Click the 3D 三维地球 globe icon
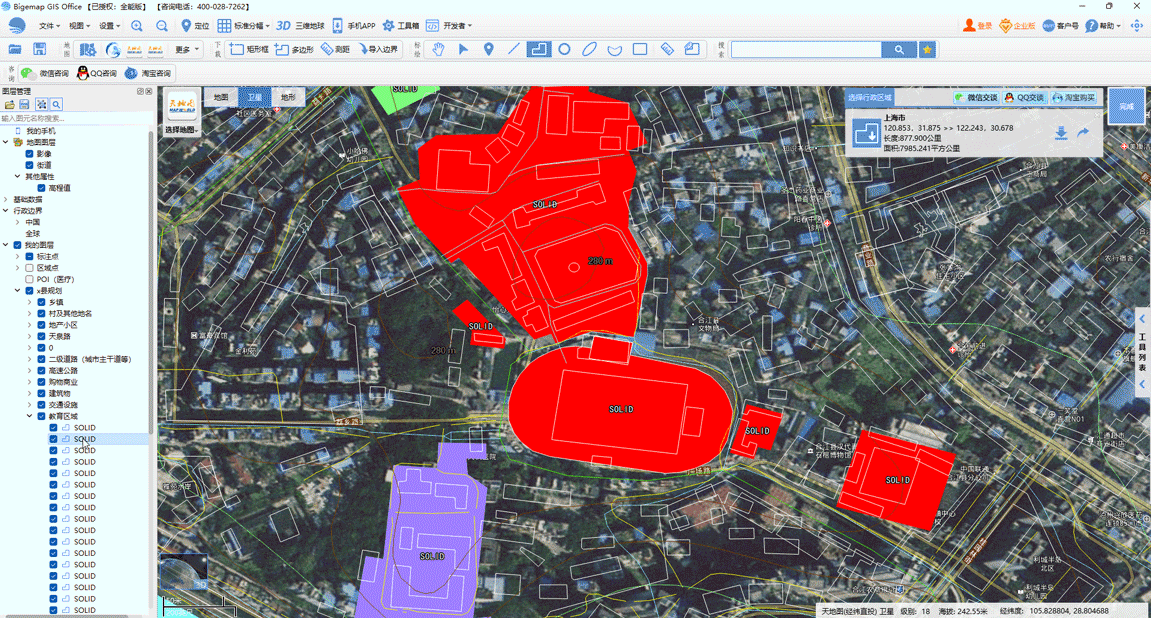This screenshot has width=1151, height=618. click(x=300, y=26)
